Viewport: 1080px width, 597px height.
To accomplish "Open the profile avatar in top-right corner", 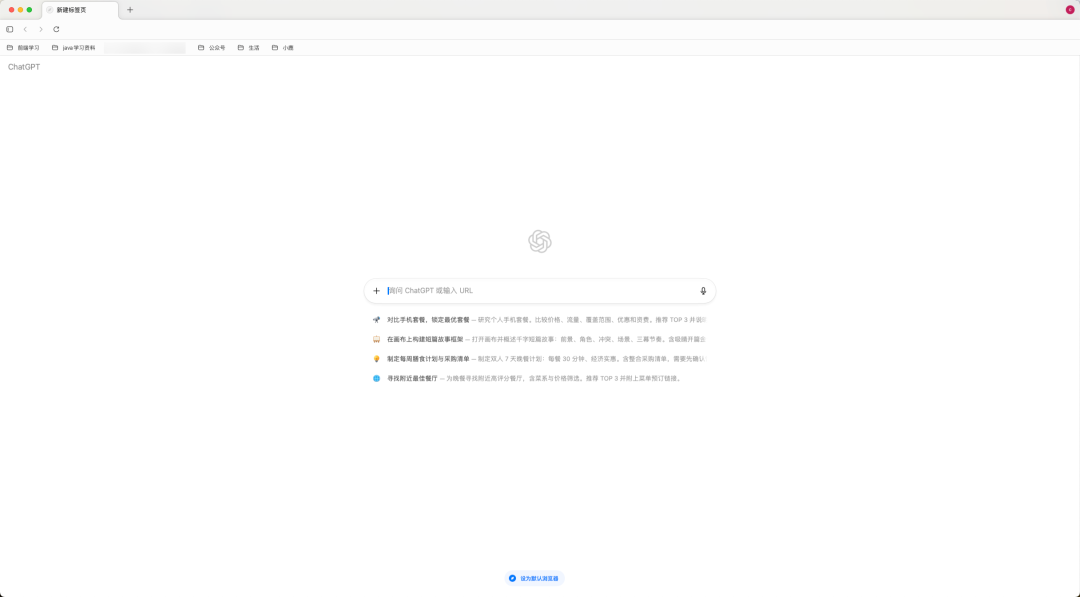I will 1070,10.
